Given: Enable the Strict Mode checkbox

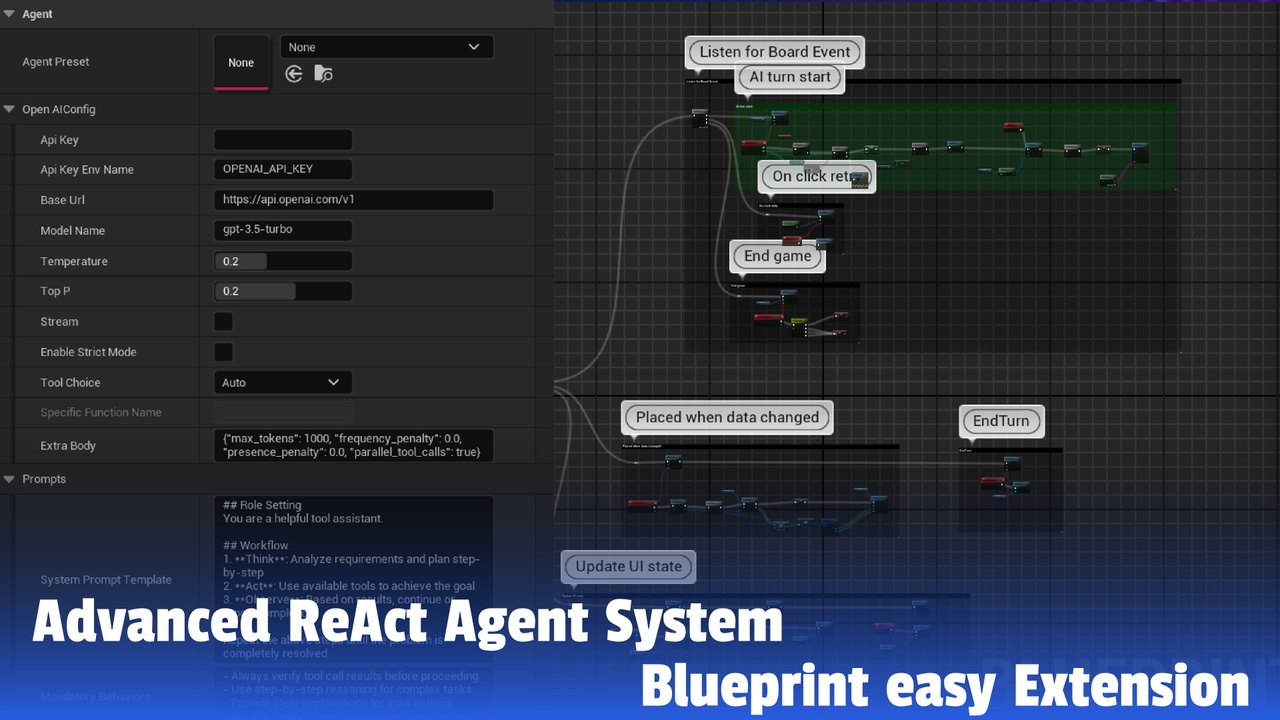Looking at the screenshot, I should click(224, 352).
